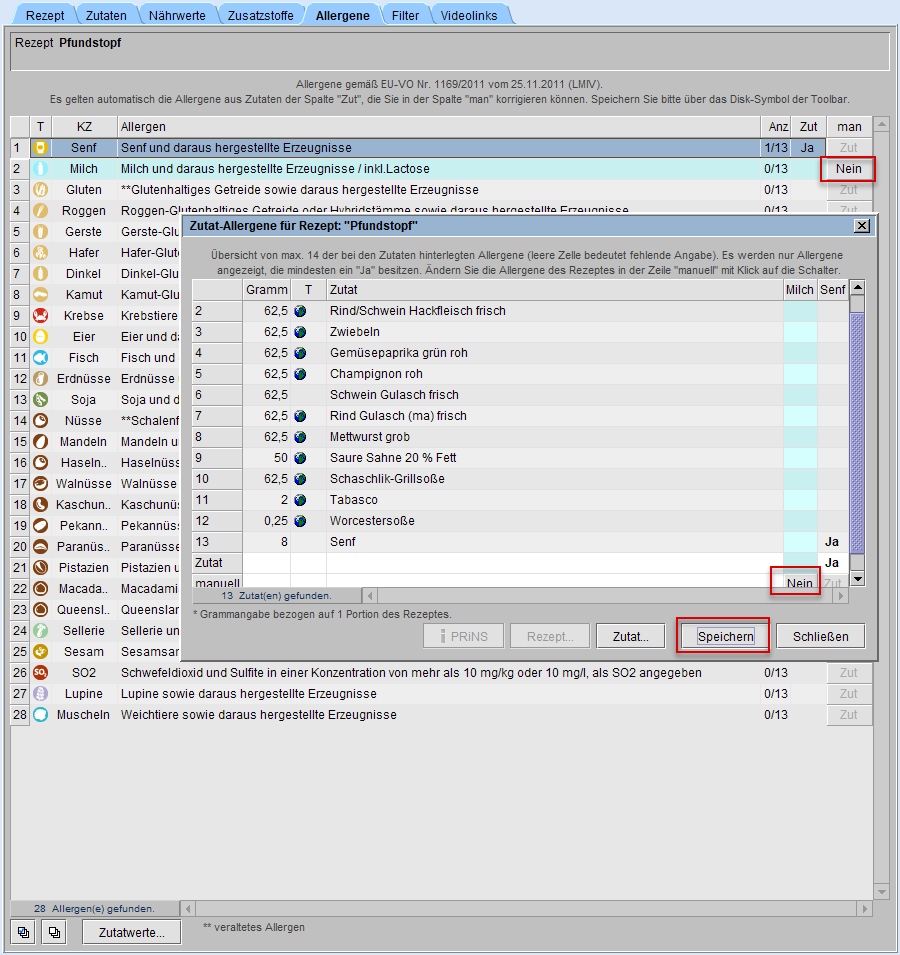The width and height of the screenshot is (900, 955).
Task: Click the Soja allergen icon
Action: (x=41, y=400)
